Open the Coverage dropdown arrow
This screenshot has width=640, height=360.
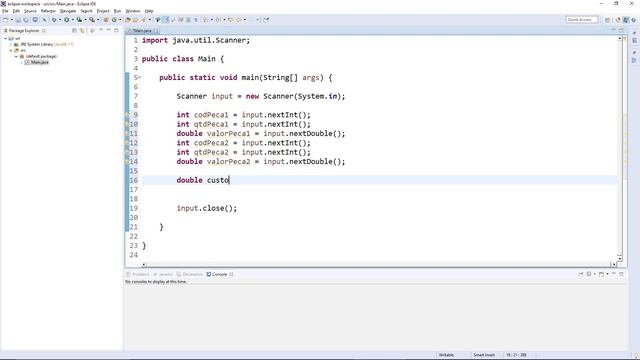pos(85,20)
